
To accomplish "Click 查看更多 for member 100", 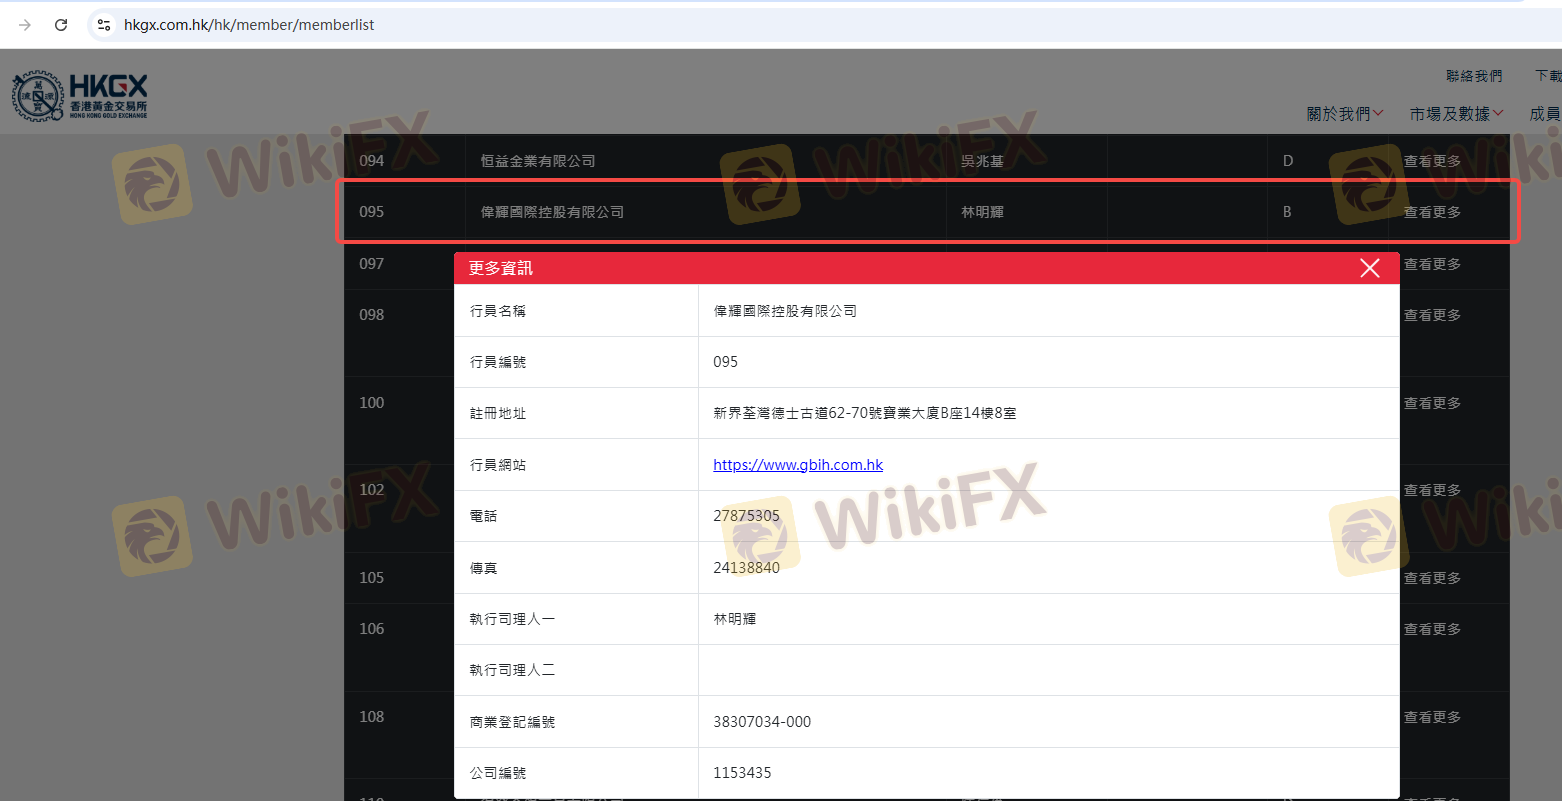I will pyautogui.click(x=1432, y=403).
